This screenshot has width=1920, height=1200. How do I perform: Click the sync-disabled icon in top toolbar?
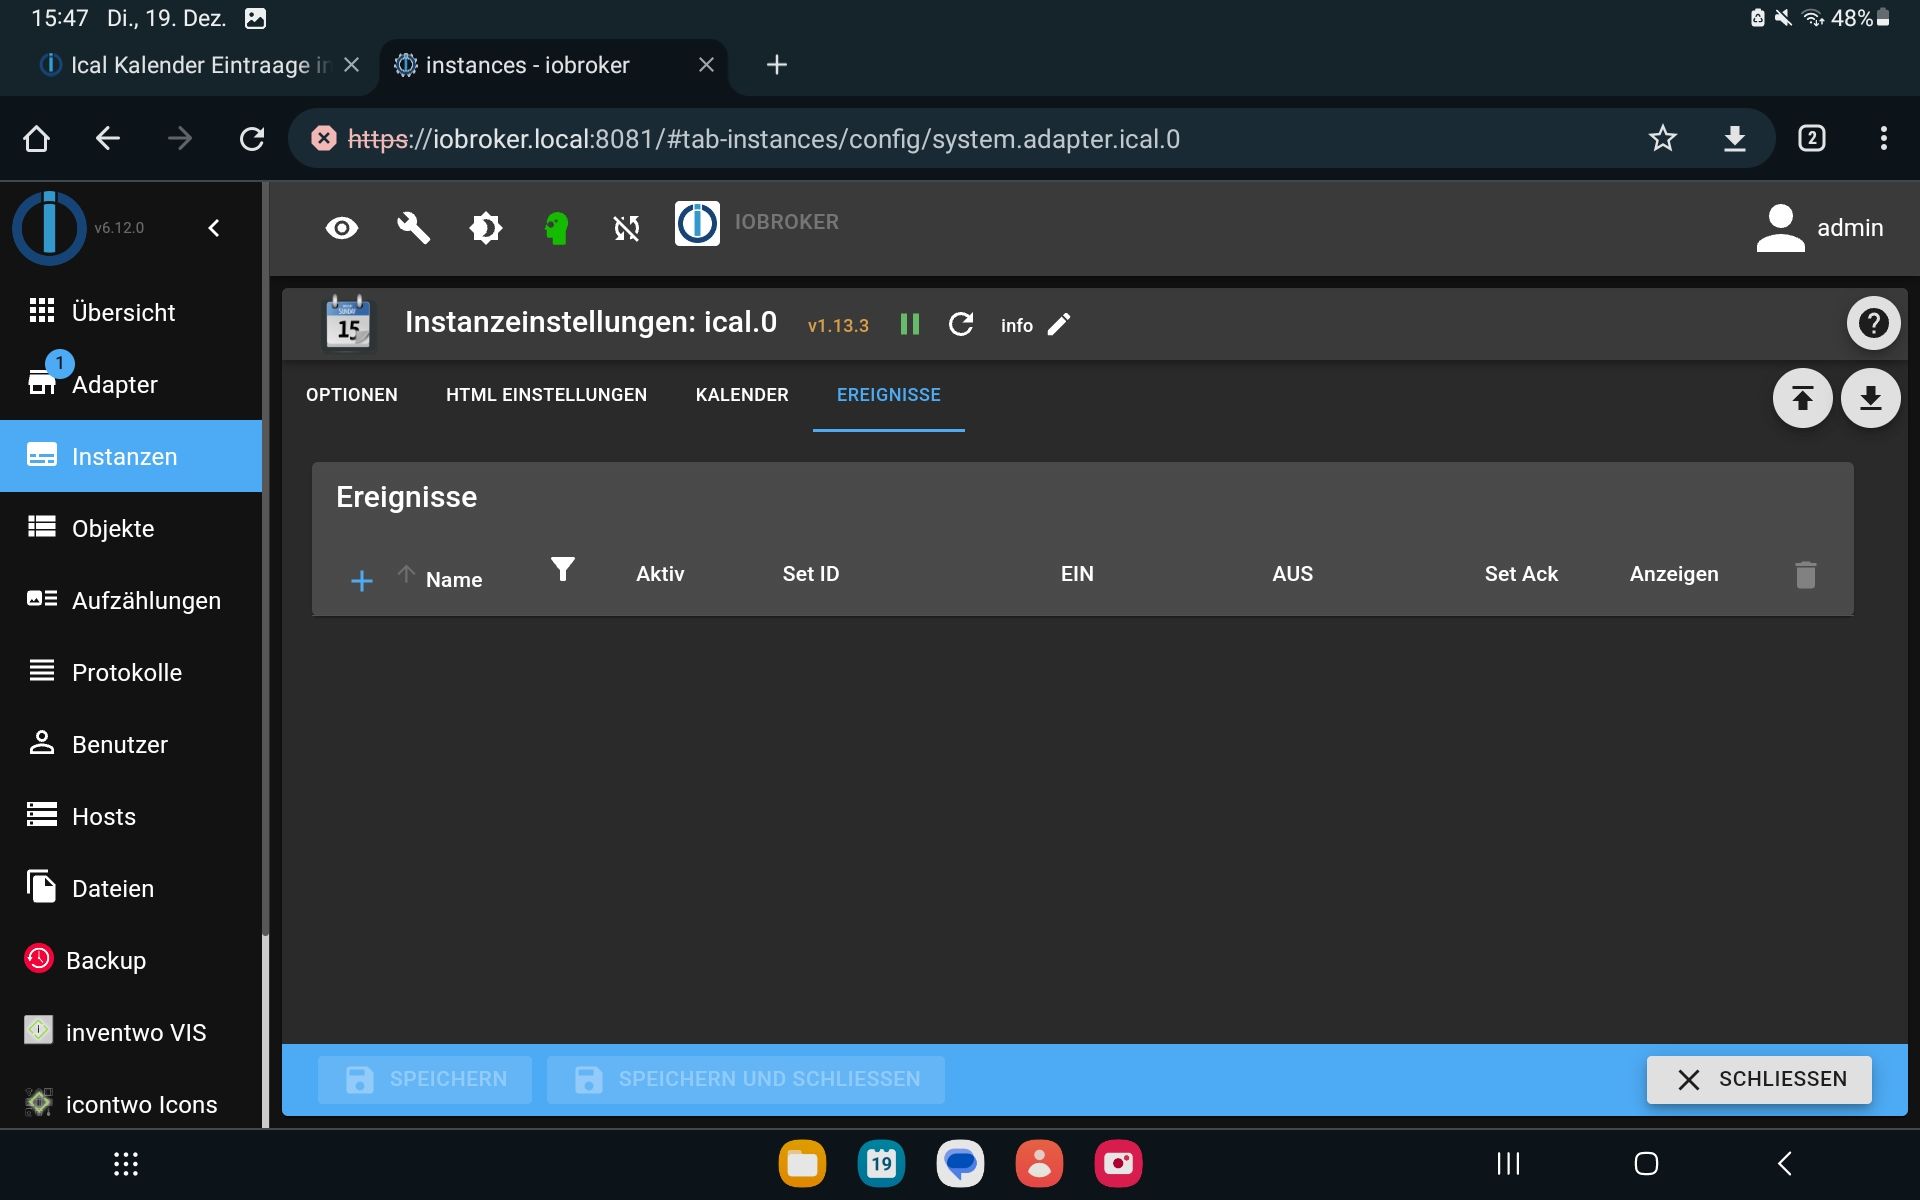click(627, 228)
